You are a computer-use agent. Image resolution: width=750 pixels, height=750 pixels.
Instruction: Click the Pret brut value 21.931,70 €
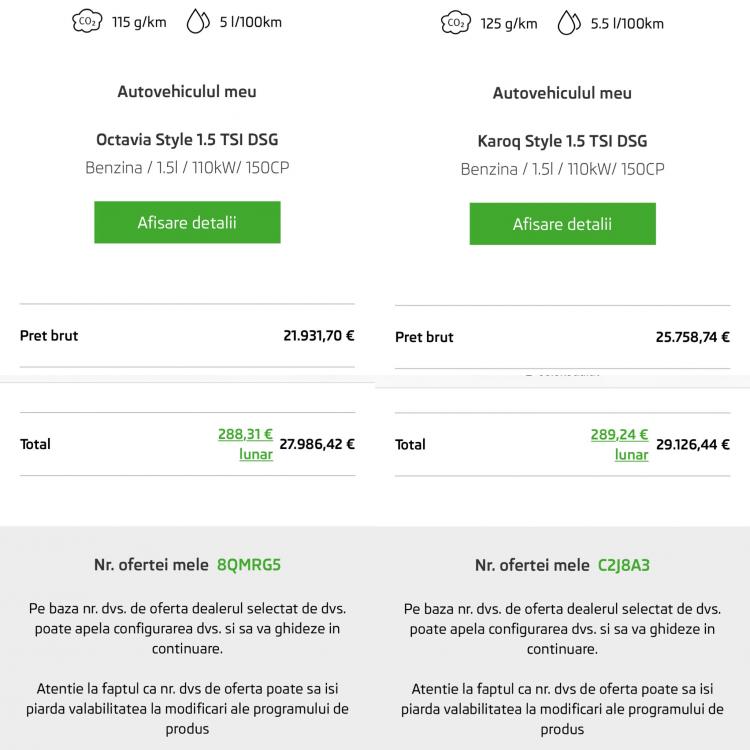point(318,336)
